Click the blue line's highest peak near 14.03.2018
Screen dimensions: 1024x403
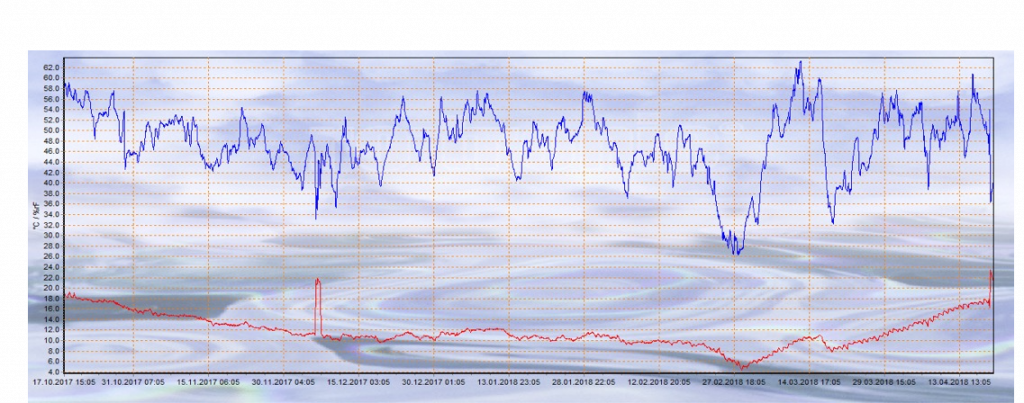tap(799, 63)
